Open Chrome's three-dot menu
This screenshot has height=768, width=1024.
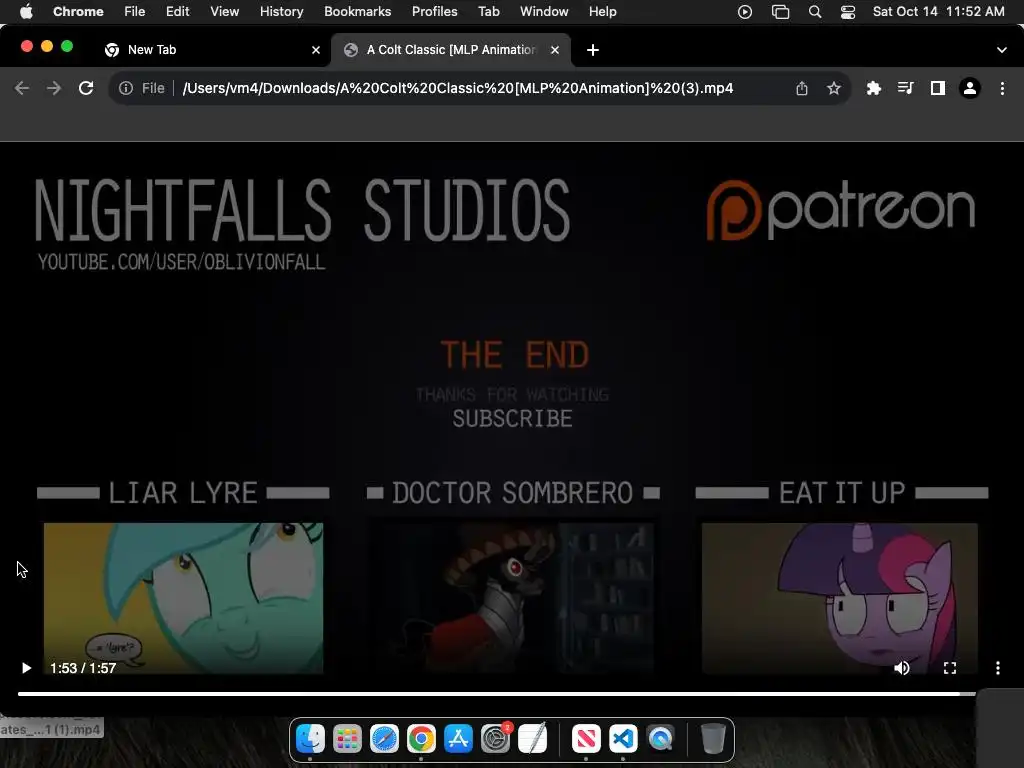pos(1002,88)
